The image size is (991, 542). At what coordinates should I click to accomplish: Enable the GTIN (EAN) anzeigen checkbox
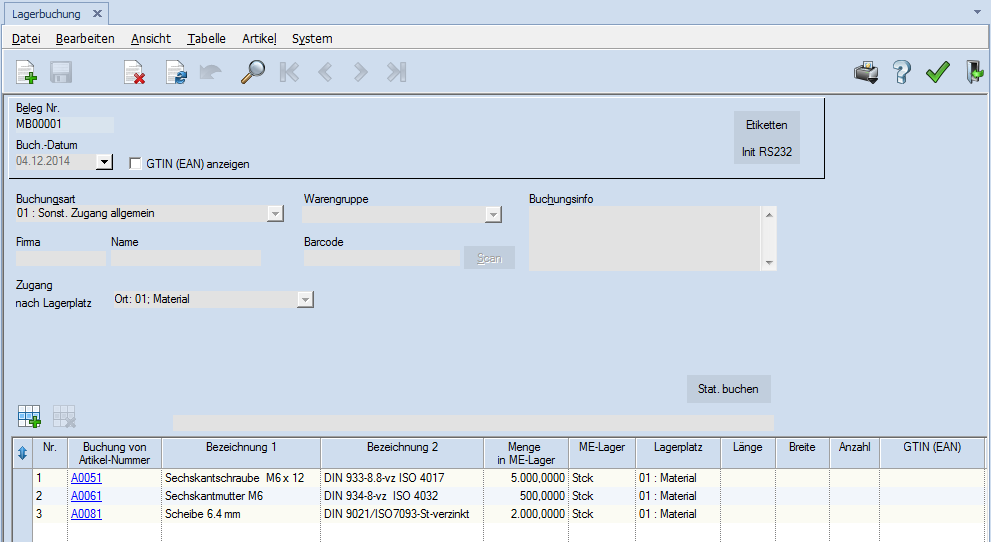[136, 164]
